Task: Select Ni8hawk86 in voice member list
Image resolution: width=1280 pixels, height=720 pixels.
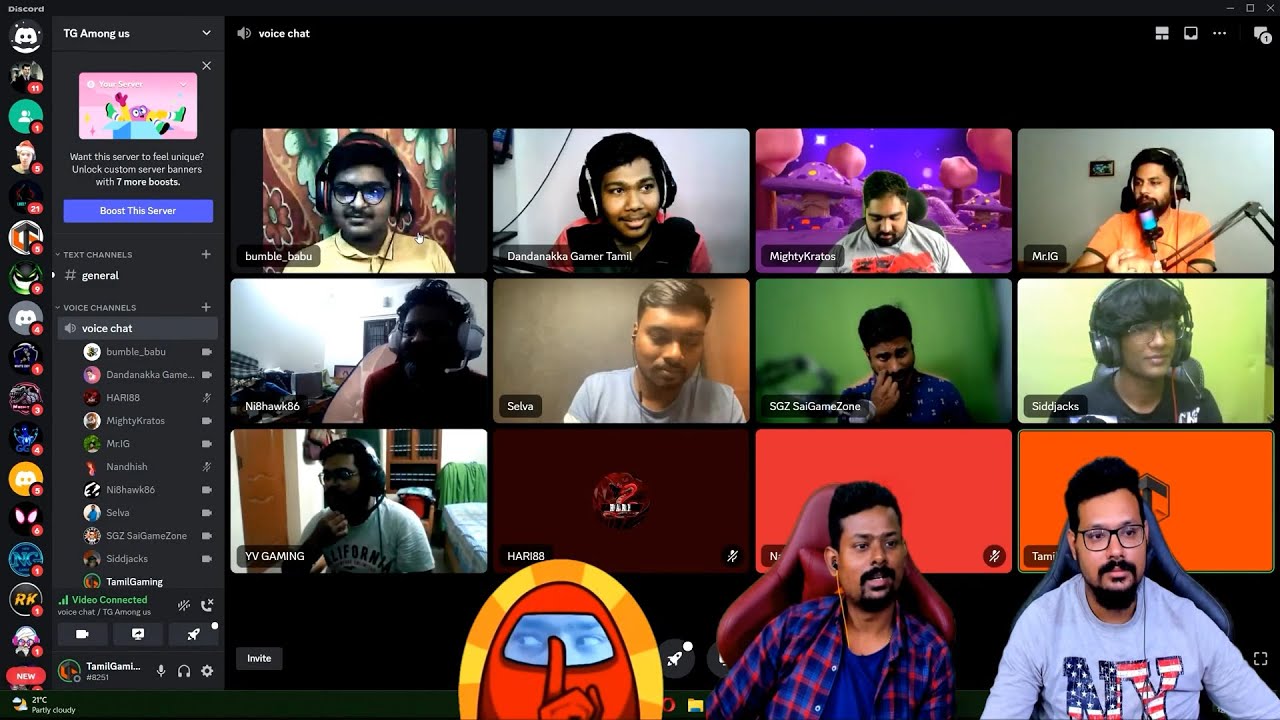Action: (148, 490)
